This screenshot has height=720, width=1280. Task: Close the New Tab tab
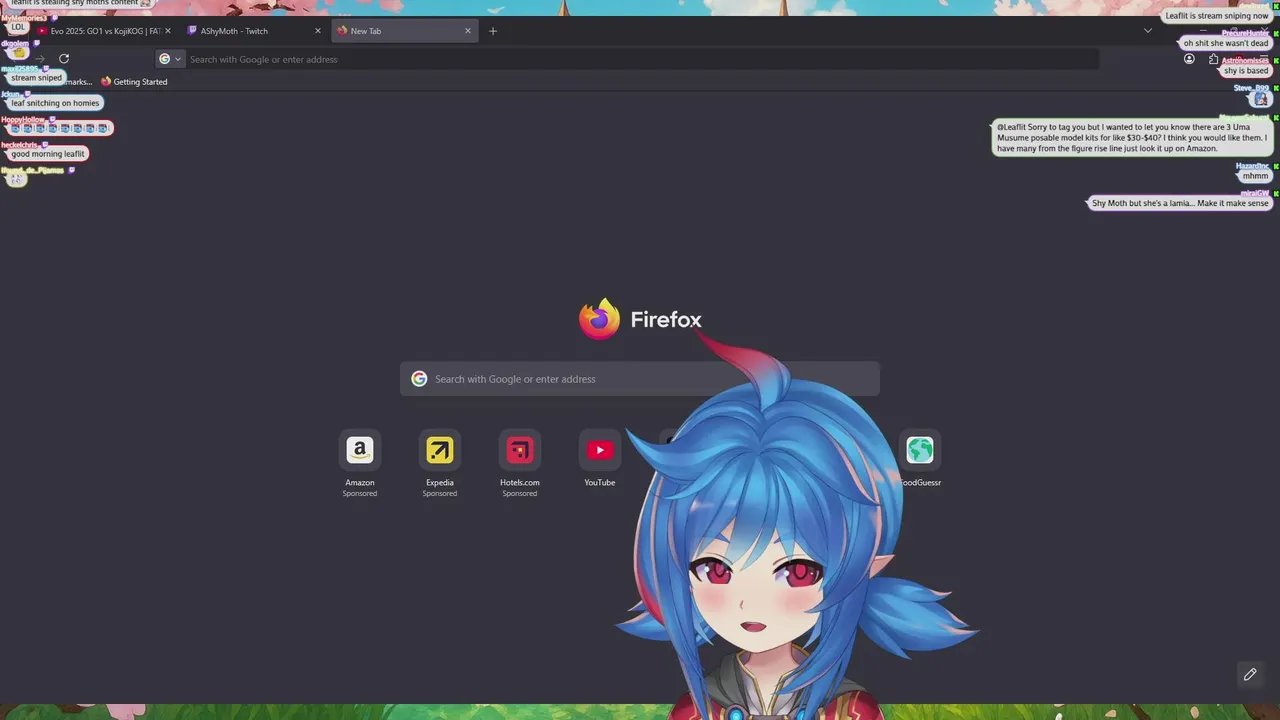[x=467, y=31]
